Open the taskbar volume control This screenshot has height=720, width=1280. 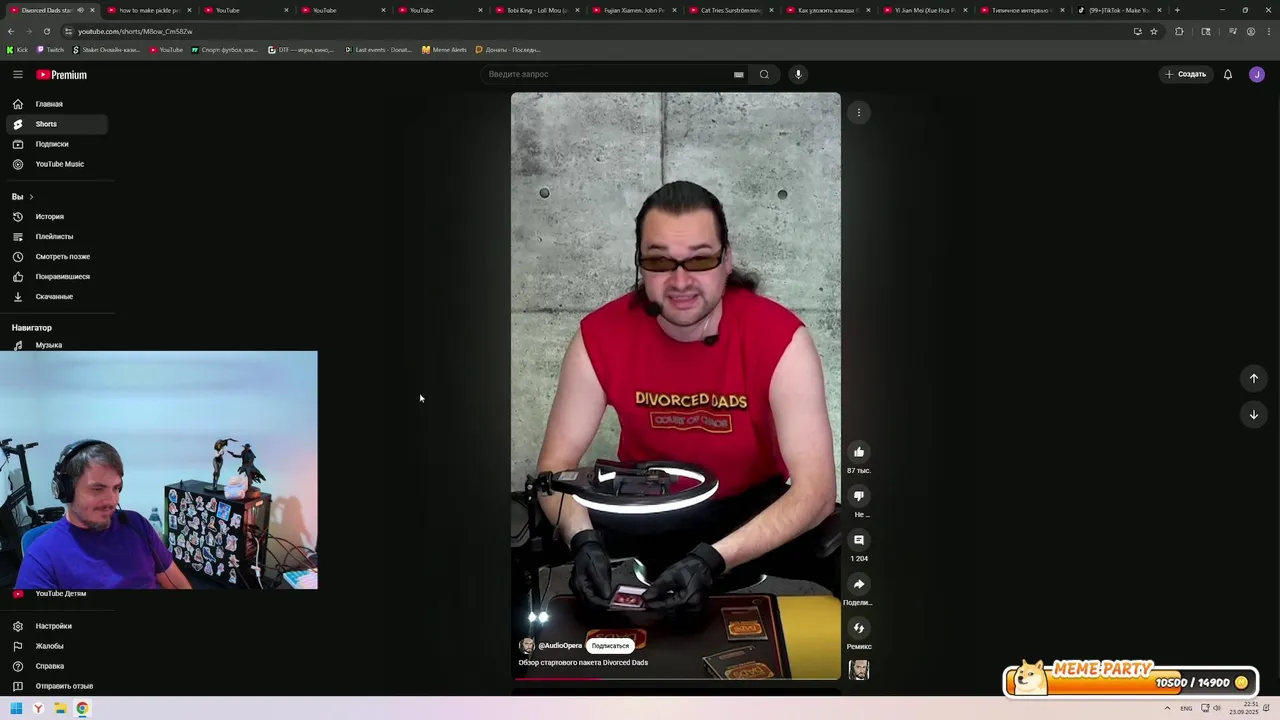tap(1216, 709)
